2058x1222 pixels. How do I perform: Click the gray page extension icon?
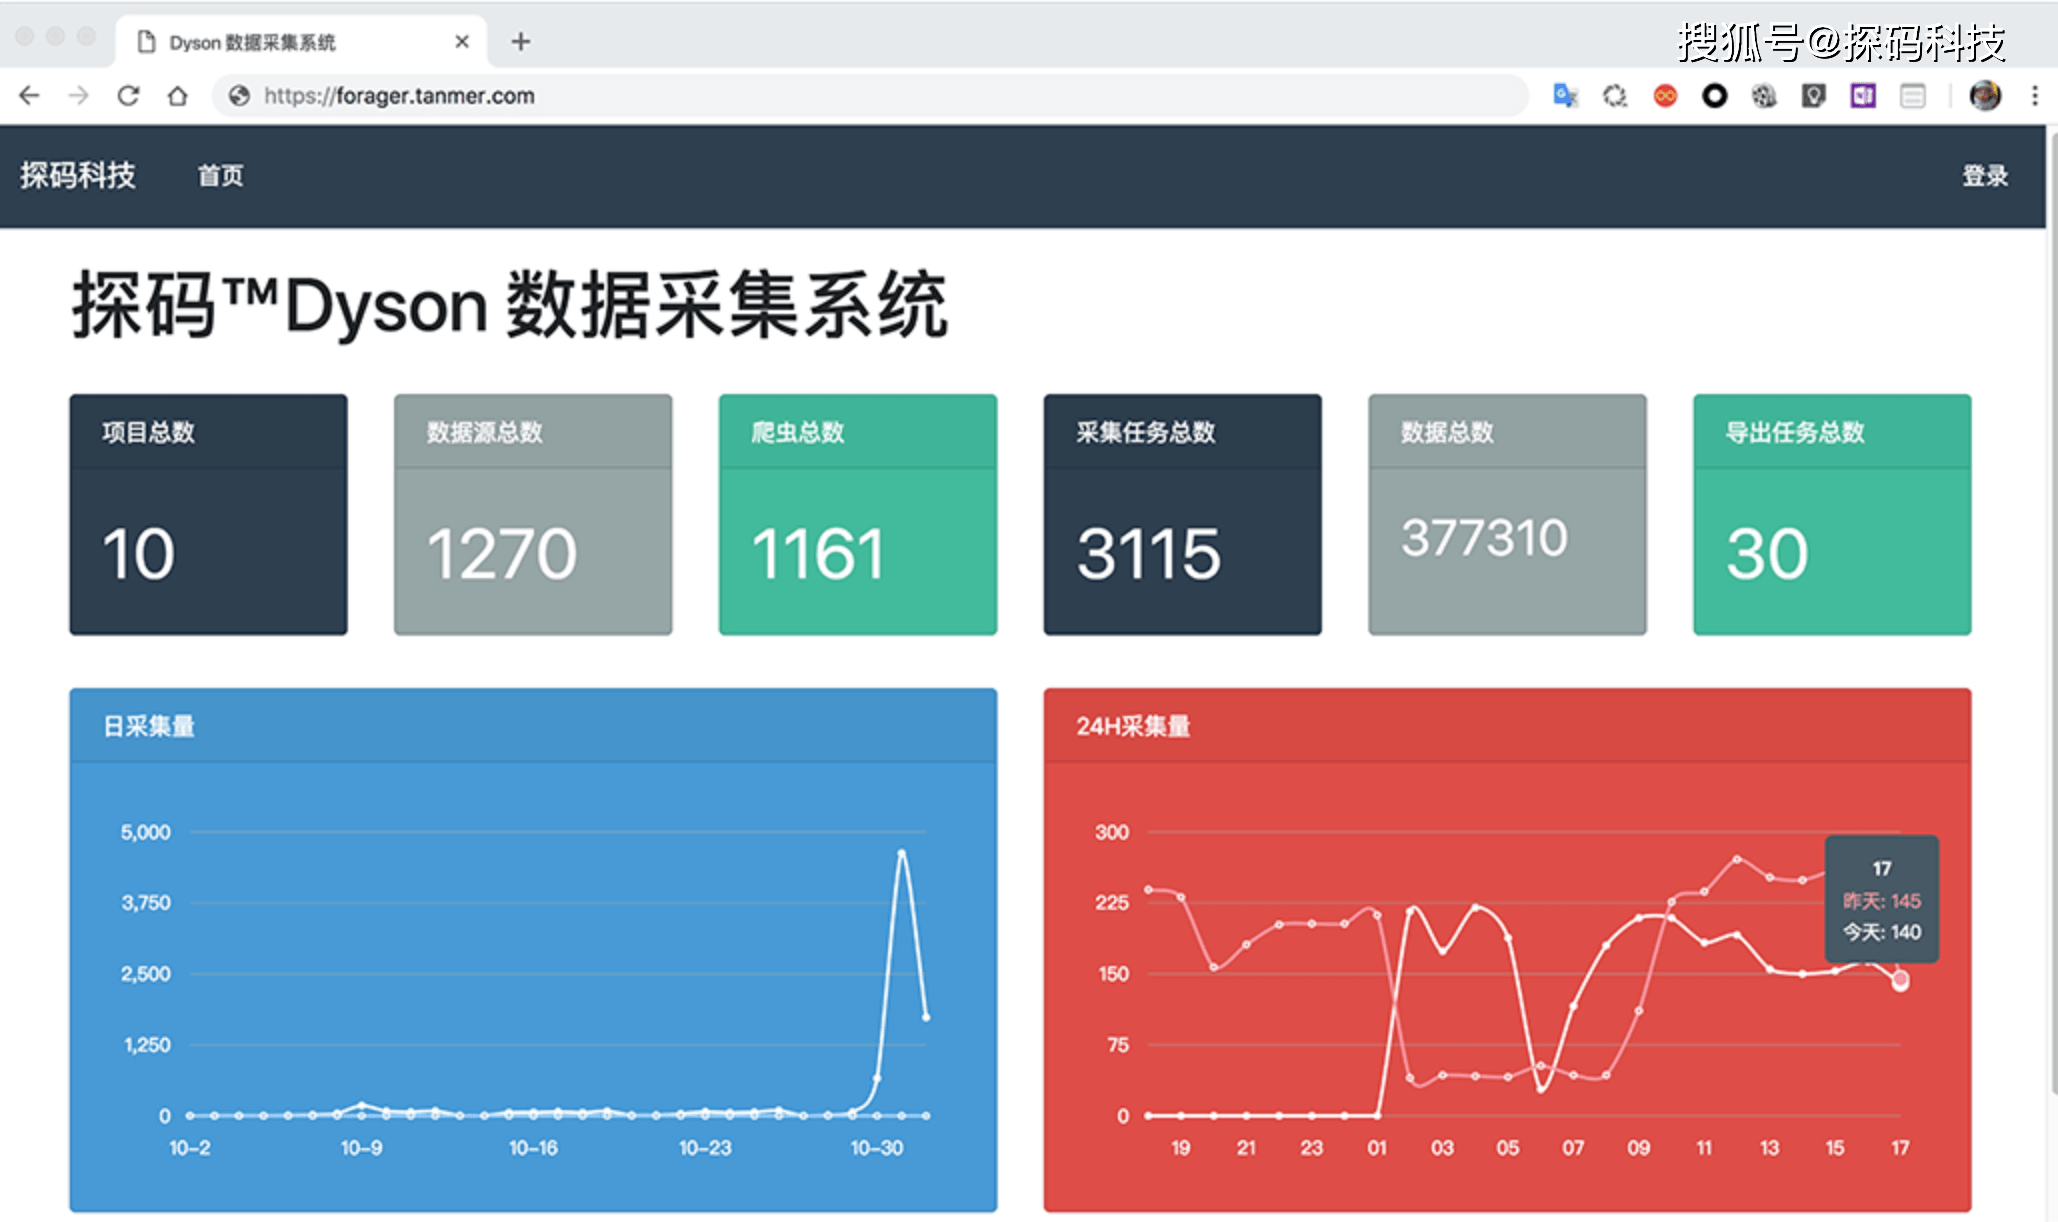pos(1913,96)
